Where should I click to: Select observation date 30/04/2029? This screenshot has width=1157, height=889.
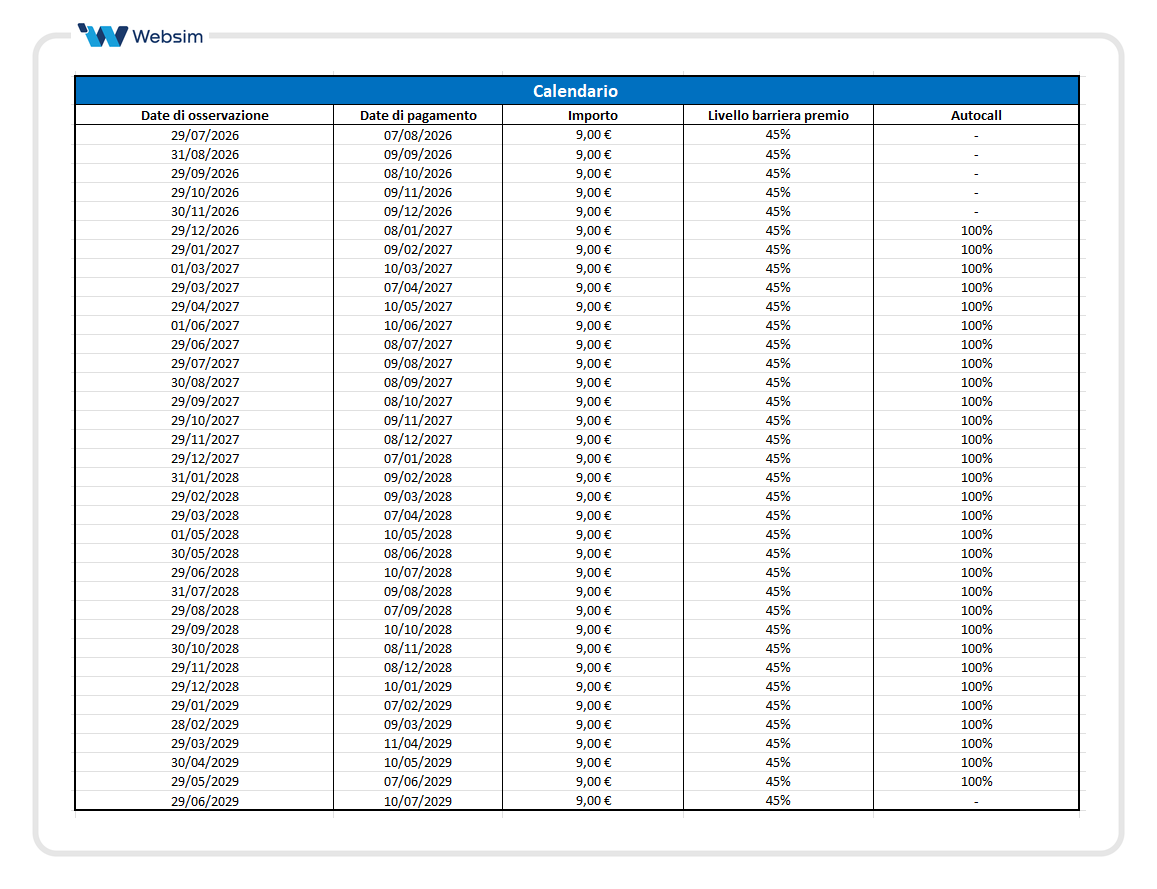click(204, 762)
